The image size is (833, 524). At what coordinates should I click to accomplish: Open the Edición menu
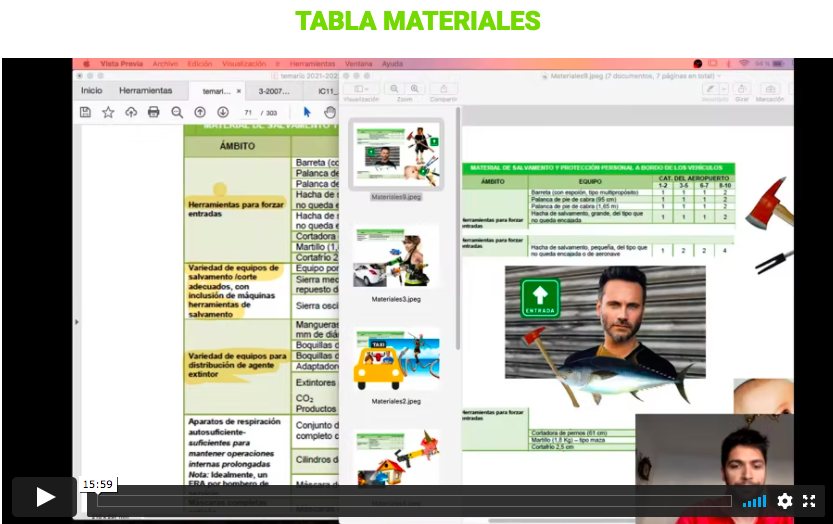[x=200, y=64]
